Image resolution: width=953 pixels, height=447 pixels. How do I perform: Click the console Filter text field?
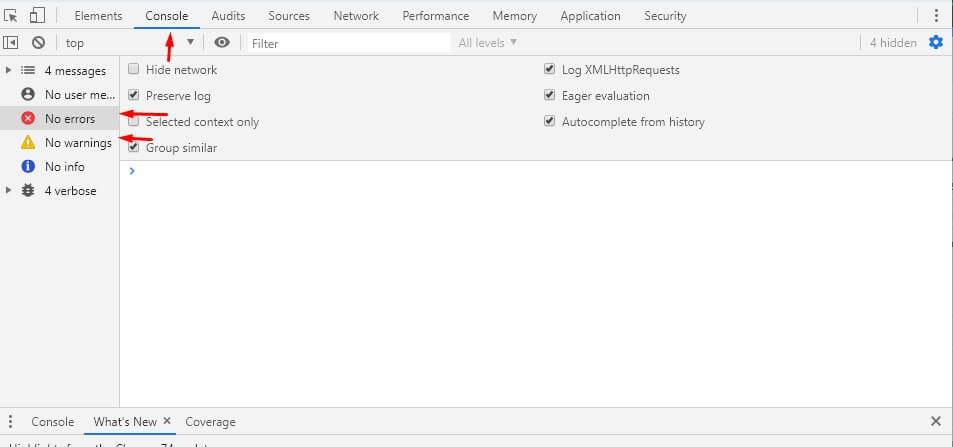(347, 43)
